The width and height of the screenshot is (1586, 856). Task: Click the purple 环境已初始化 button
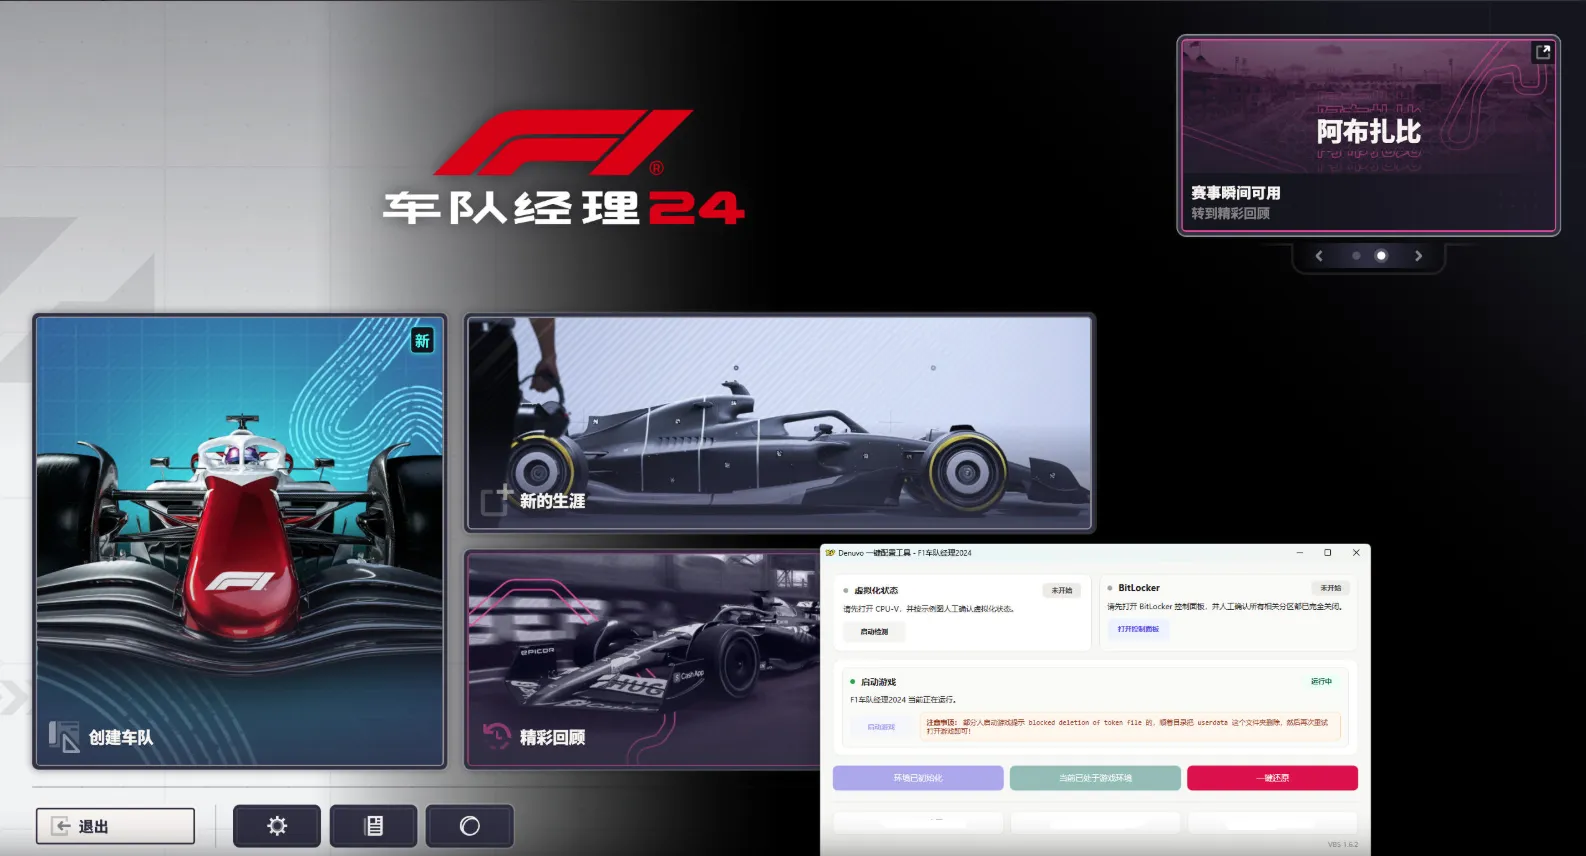click(x=918, y=778)
